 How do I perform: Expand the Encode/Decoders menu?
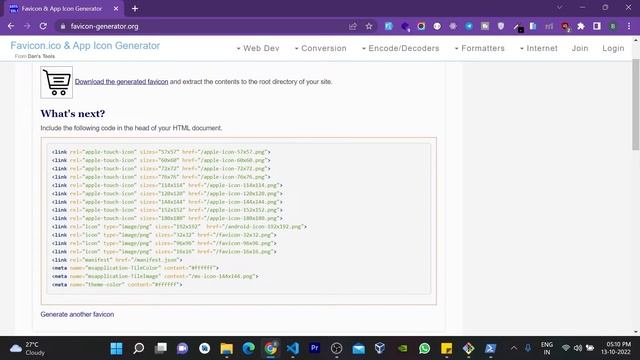tap(400, 48)
